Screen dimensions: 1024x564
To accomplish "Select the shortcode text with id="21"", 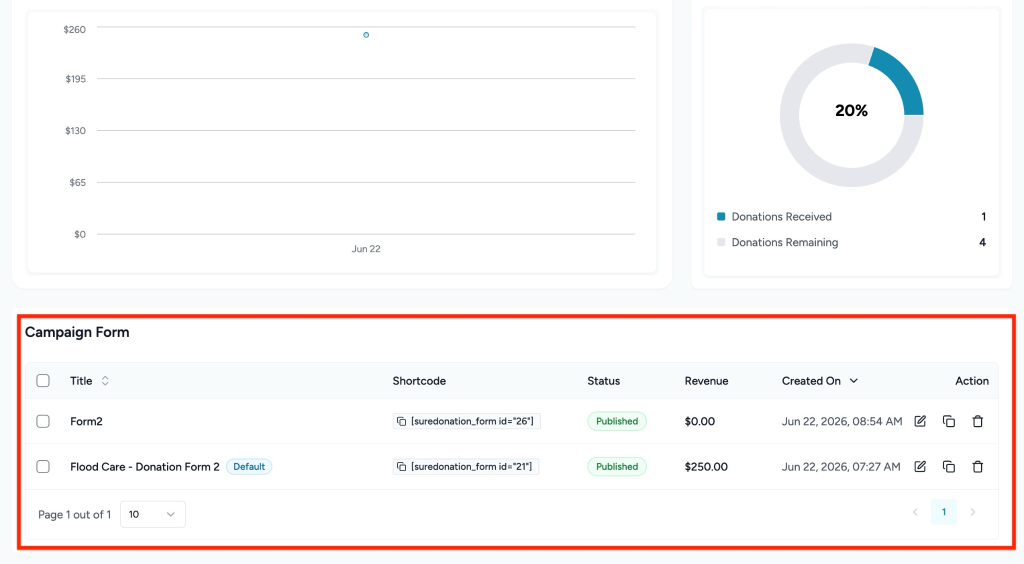I will click(472, 466).
